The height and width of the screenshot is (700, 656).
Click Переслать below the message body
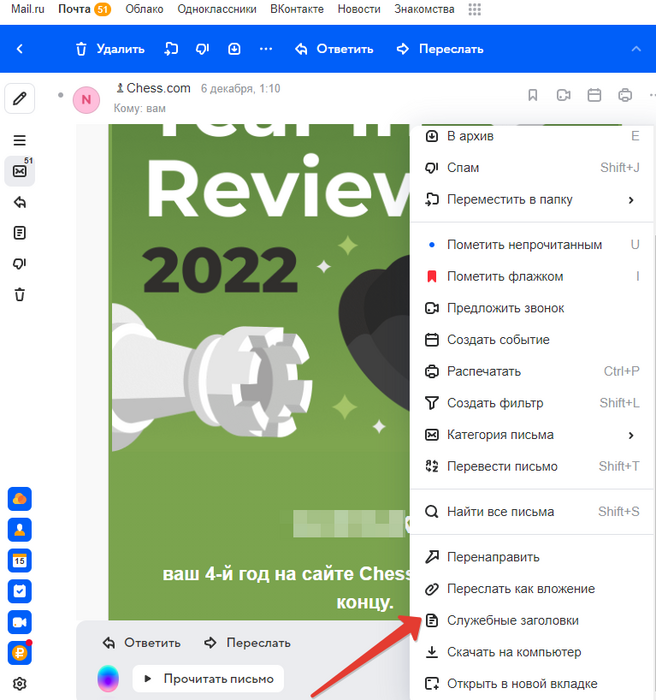tap(247, 643)
